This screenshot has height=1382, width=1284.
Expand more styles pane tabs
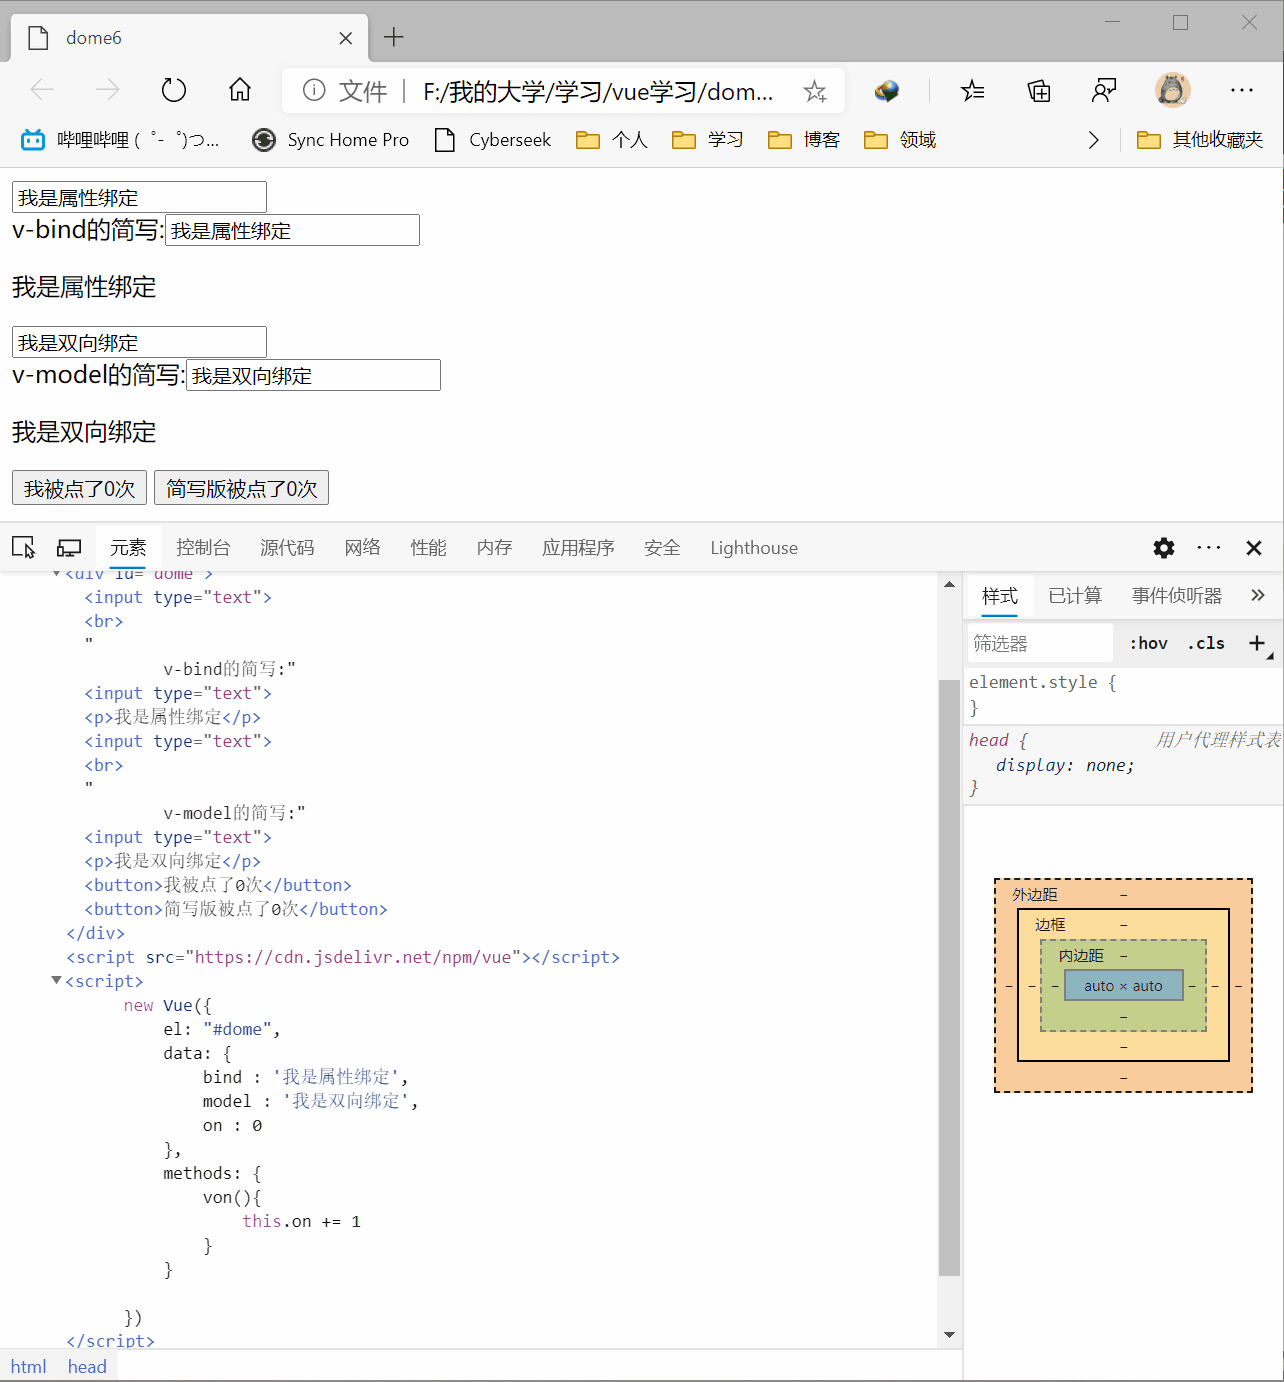[x=1258, y=596]
